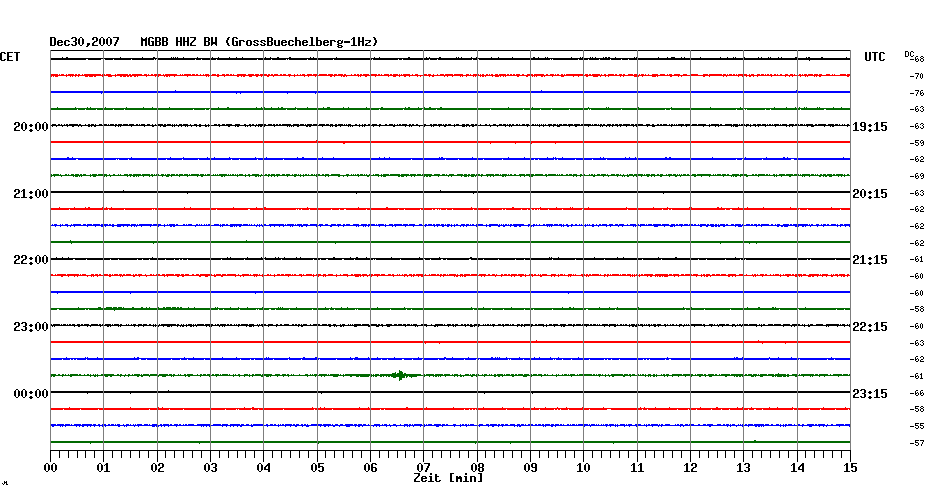
Task: Pick the 04 minute axis label
Action: (264, 468)
